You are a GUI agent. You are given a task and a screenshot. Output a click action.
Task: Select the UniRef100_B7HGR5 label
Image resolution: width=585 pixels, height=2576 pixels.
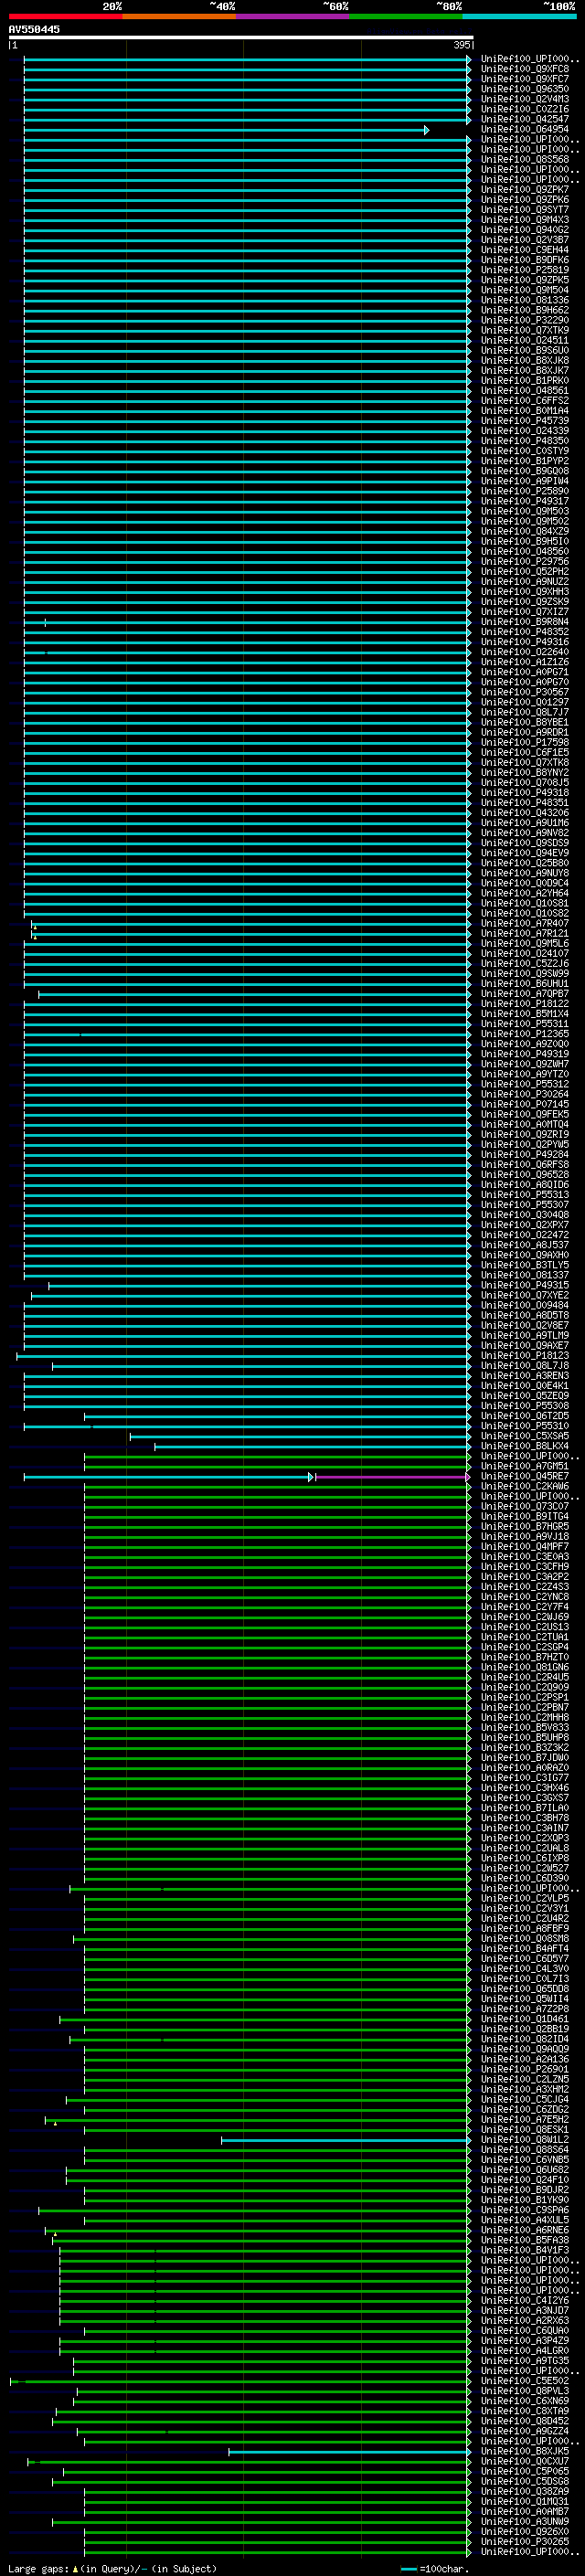click(x=525, y=1526)
